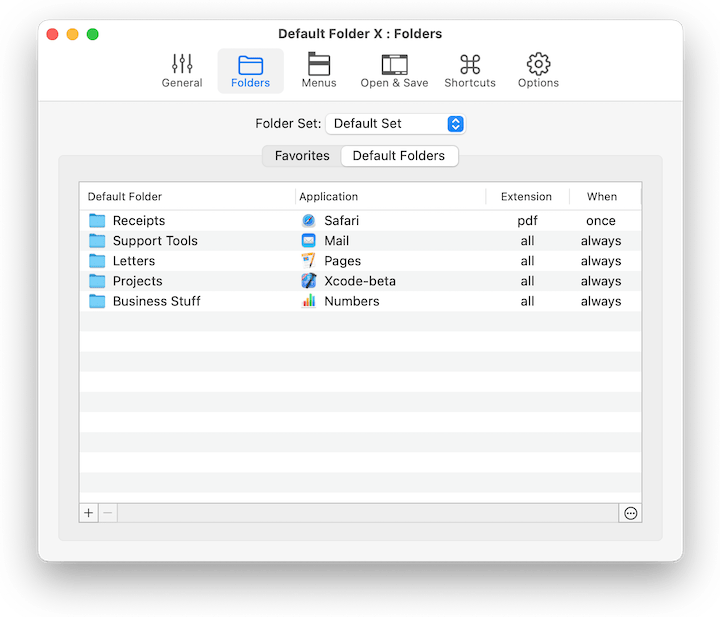Click the Pages application name
The height and width of the screenshot is (617, 720).
pos(343,261)
